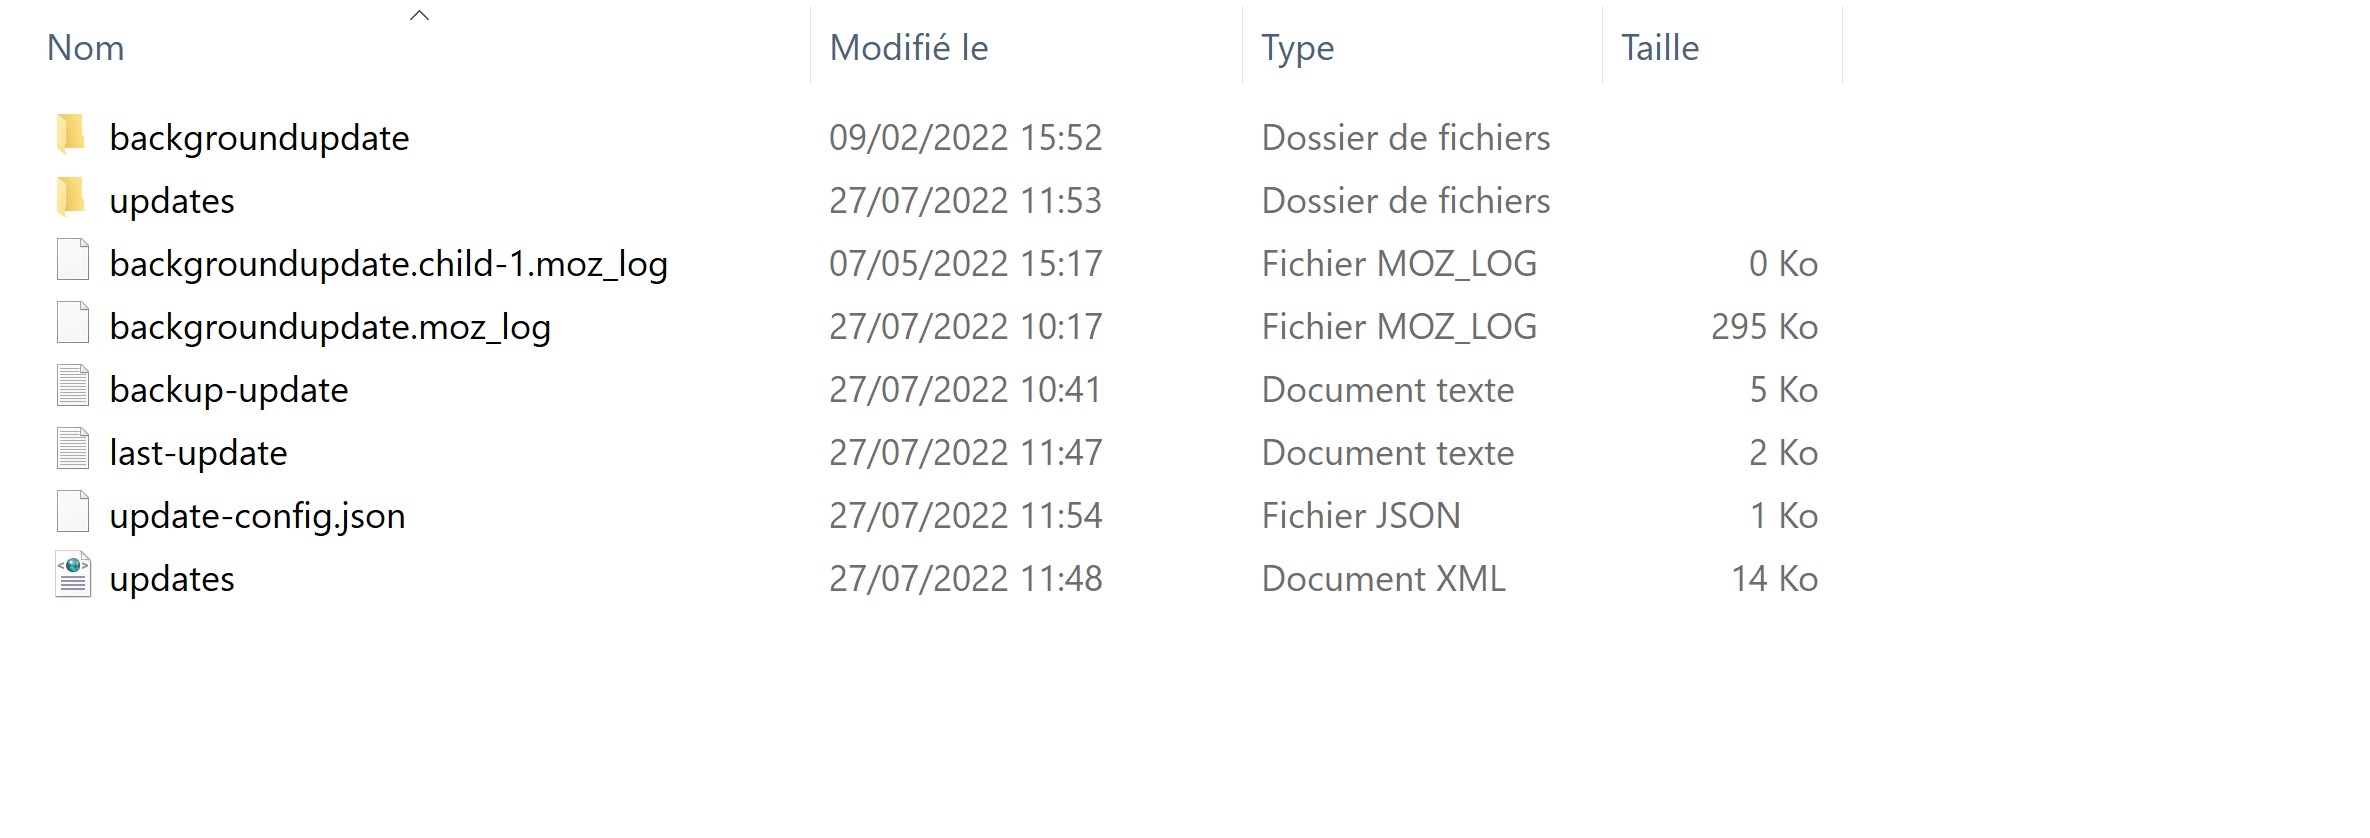Click the sort direction arrow above Nom
The height and width of the screenshot is (838, 2370).
420,15
